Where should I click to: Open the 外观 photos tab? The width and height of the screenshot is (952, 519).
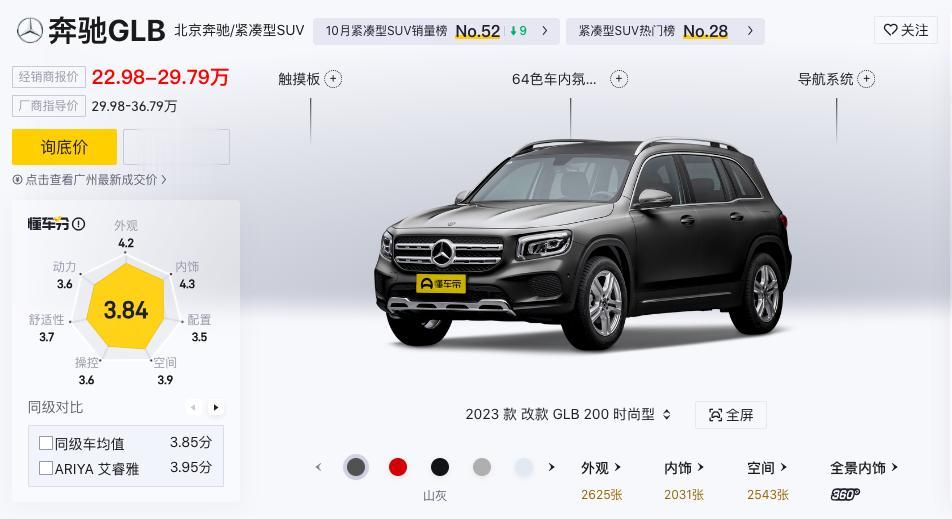point(601,468)
